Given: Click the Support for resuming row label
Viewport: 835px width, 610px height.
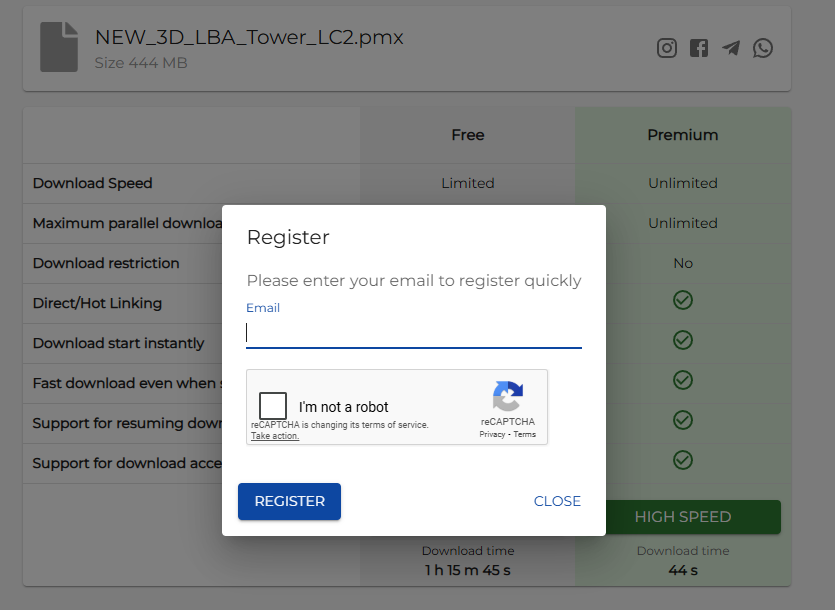Looking at the screenshot, I should click(127, 423).
